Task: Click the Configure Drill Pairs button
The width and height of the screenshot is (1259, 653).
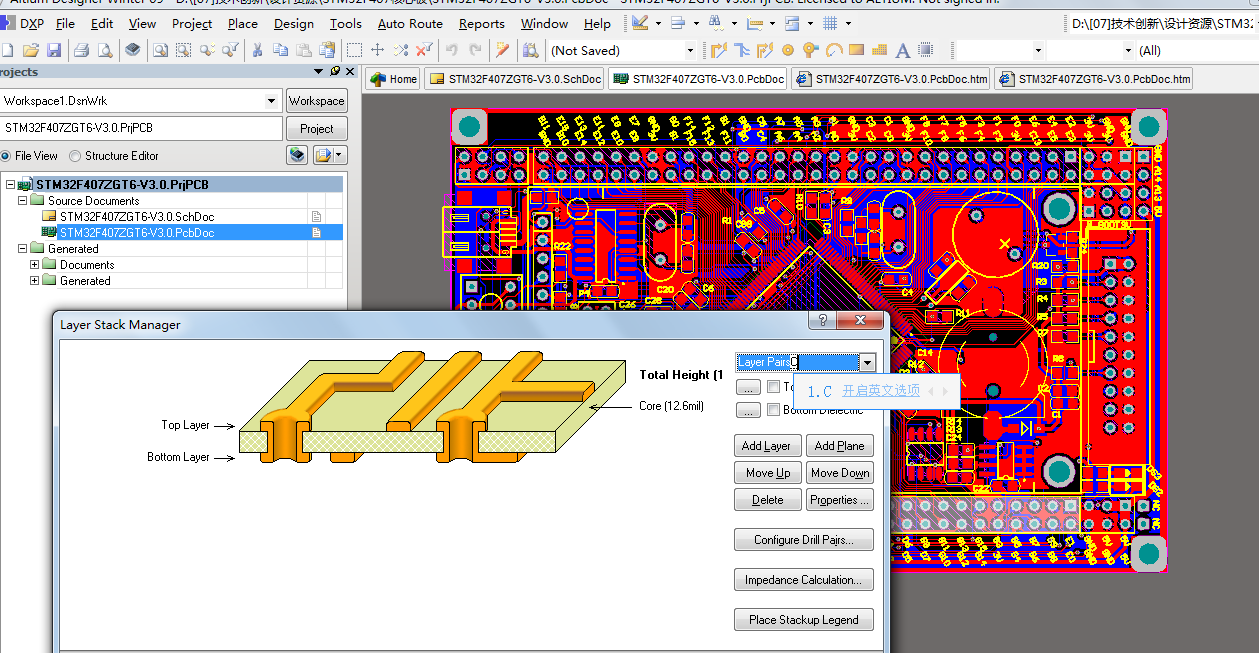Action: 804,540
